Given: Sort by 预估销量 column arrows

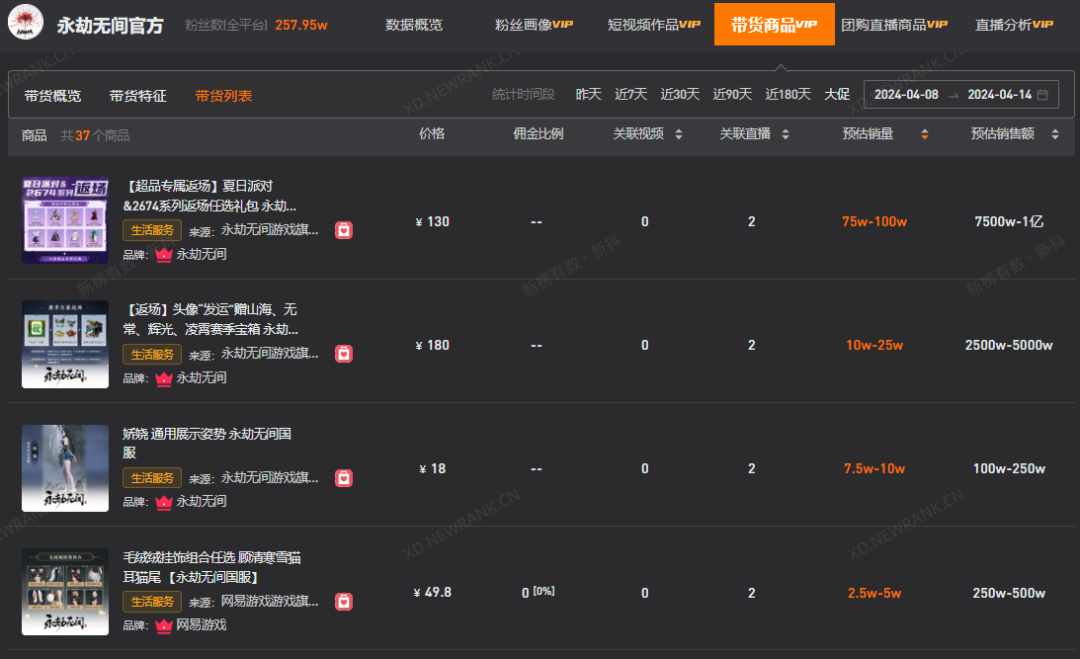Looking at the screenshot, I should [924, 134].
